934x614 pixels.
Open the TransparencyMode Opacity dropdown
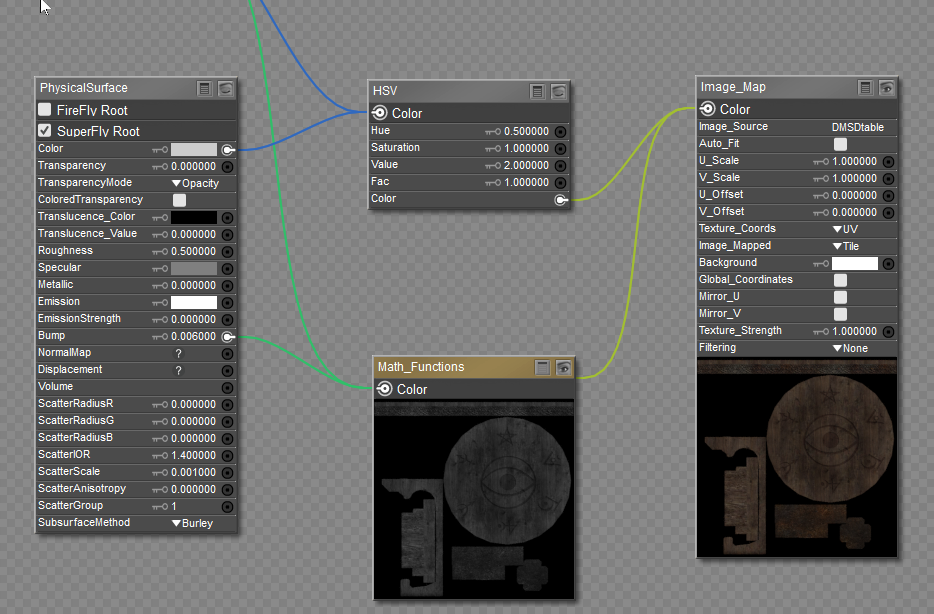[195, 183]
